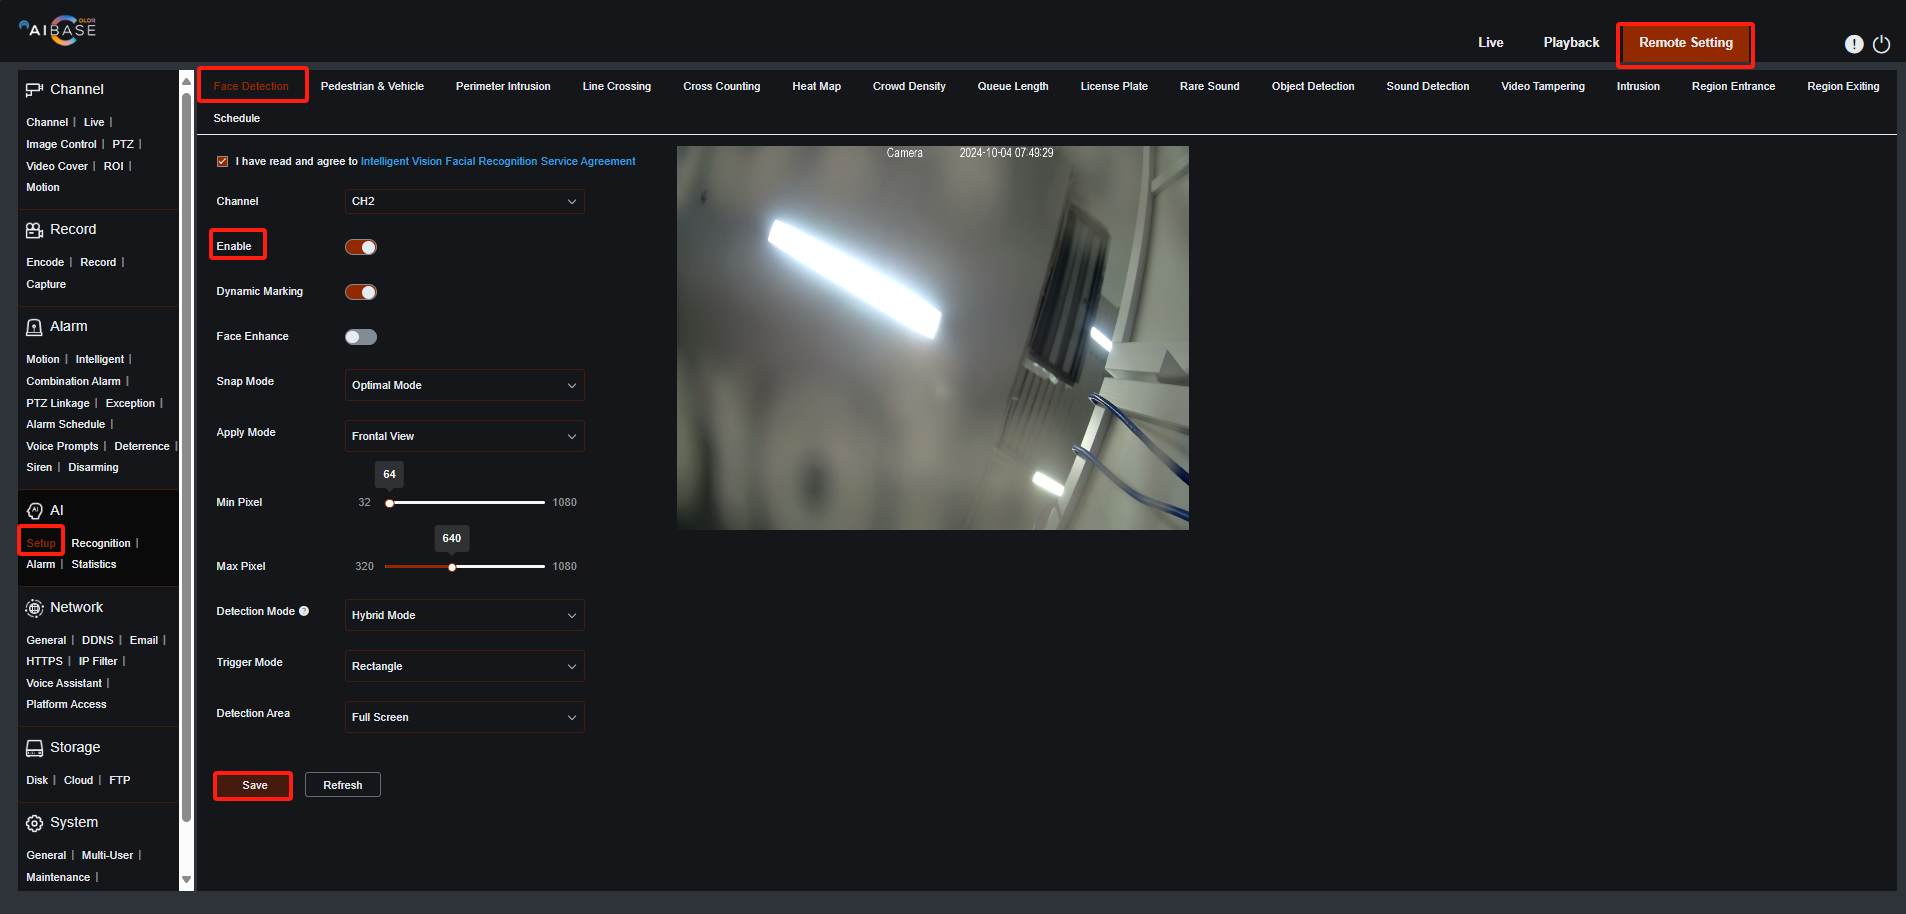Go to Live view
The width and height of the screenshot is (1906, 914).
pyautogui.click(x=1490, y=42)
